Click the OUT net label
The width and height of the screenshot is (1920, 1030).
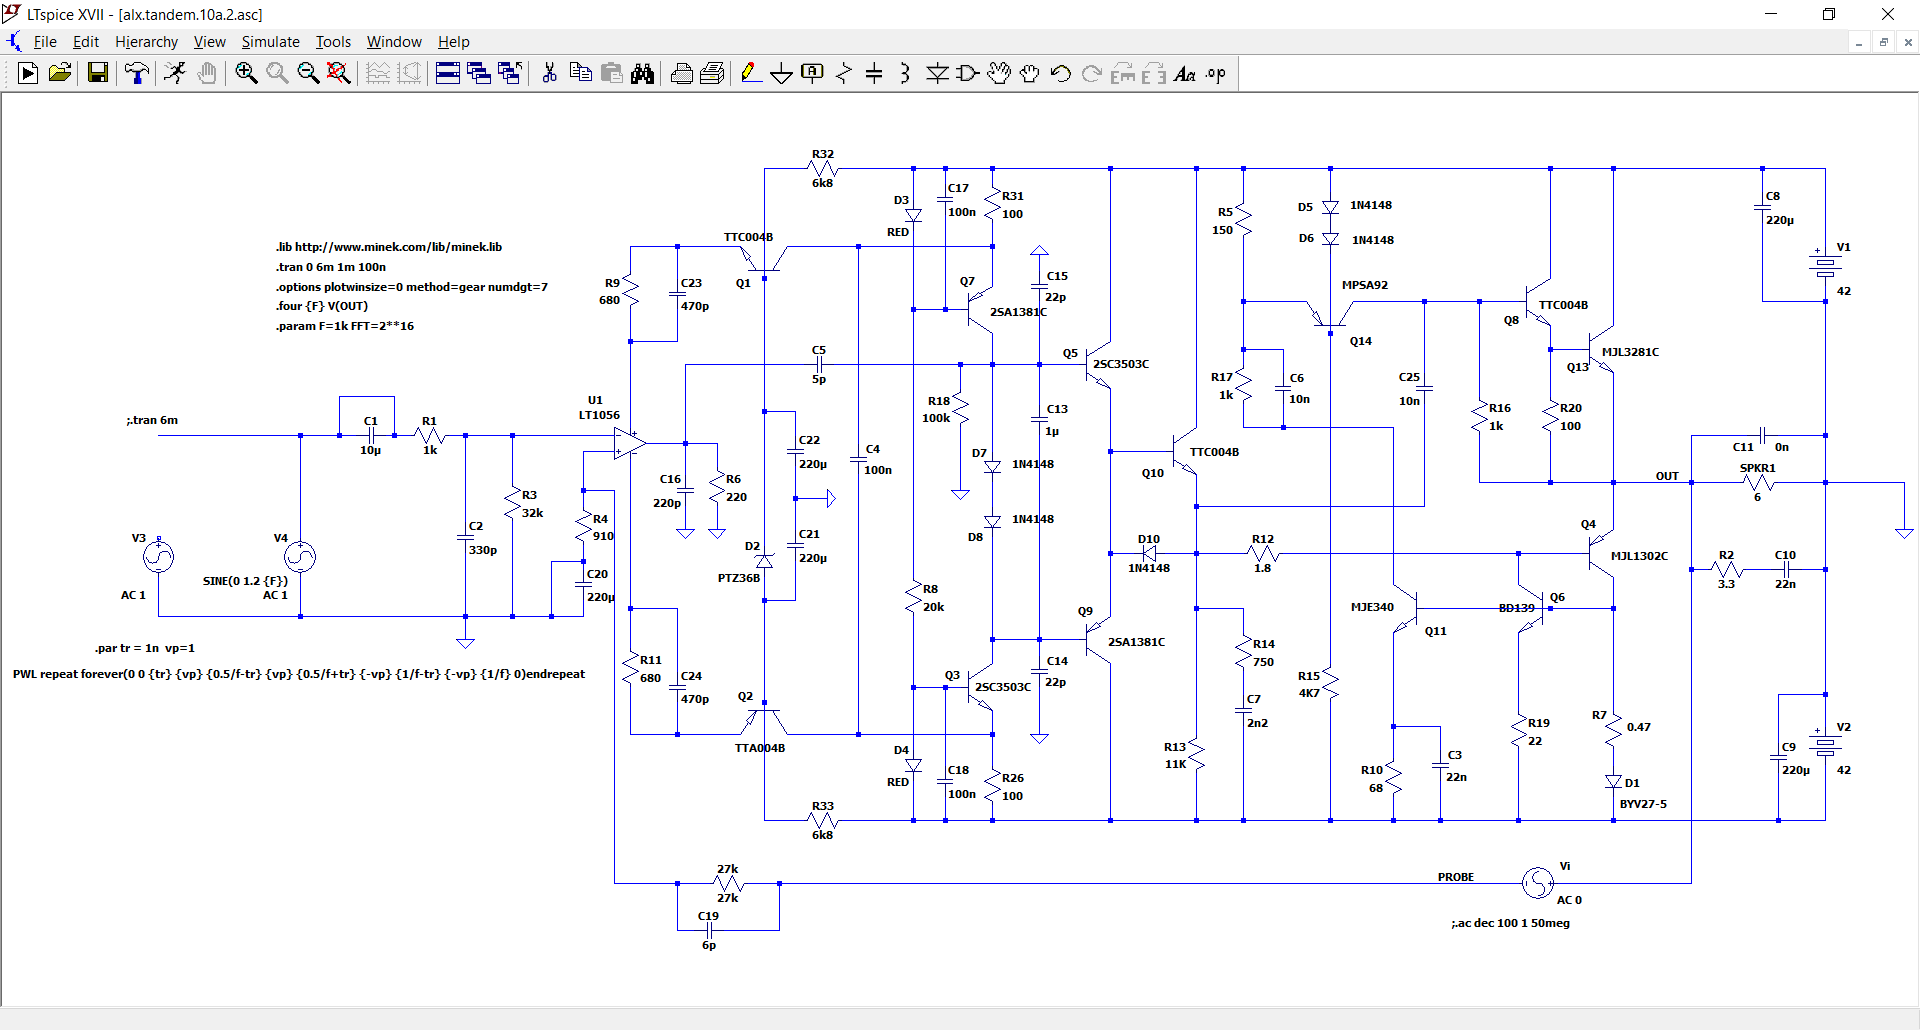point(1667,476)
